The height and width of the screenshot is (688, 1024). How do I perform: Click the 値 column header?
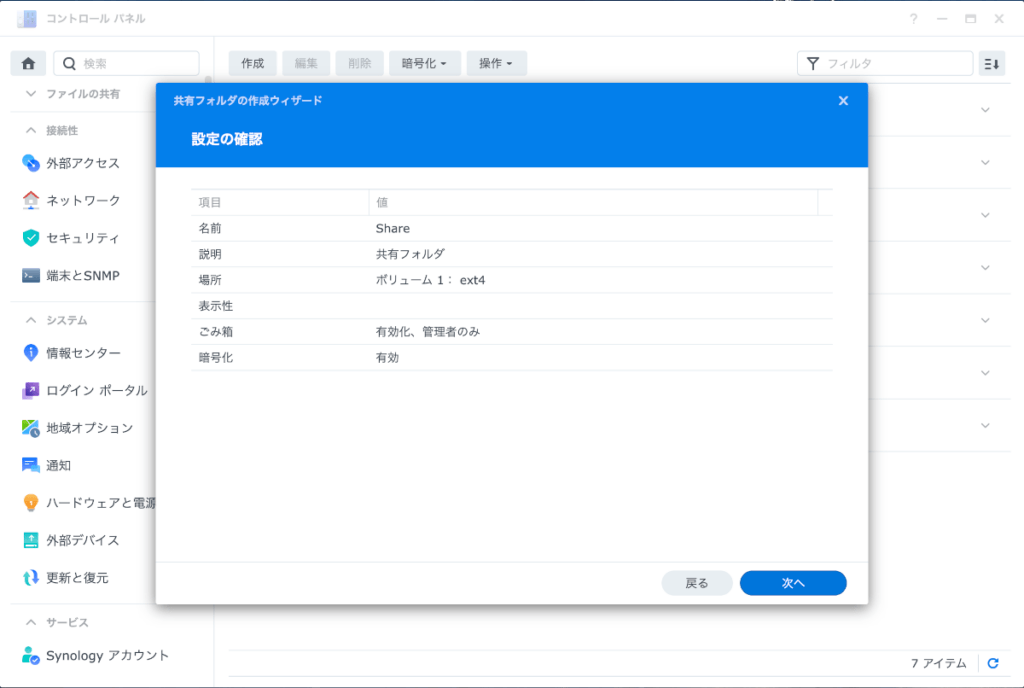[x=593, y=202]
